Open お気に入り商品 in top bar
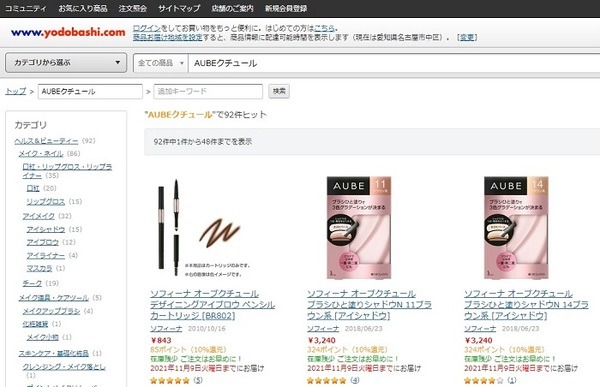The width and height of the screenshot is (600, 387). click(x=83, y=8)
